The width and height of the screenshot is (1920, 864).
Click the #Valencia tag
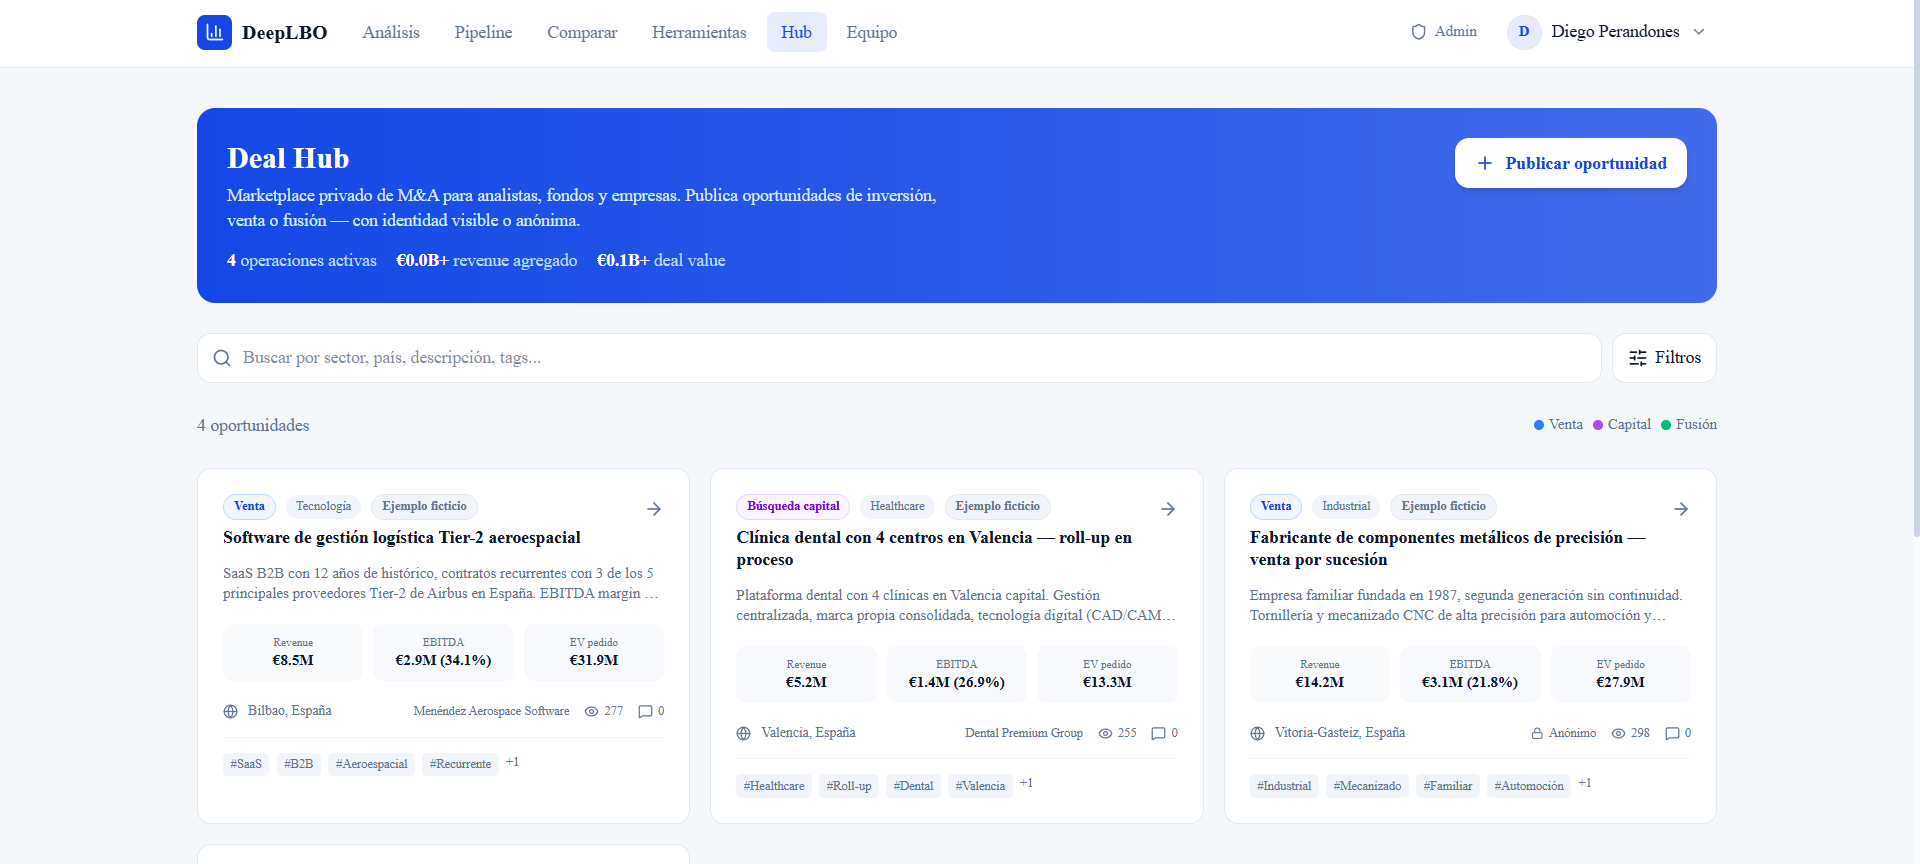(x=980, y=786)
